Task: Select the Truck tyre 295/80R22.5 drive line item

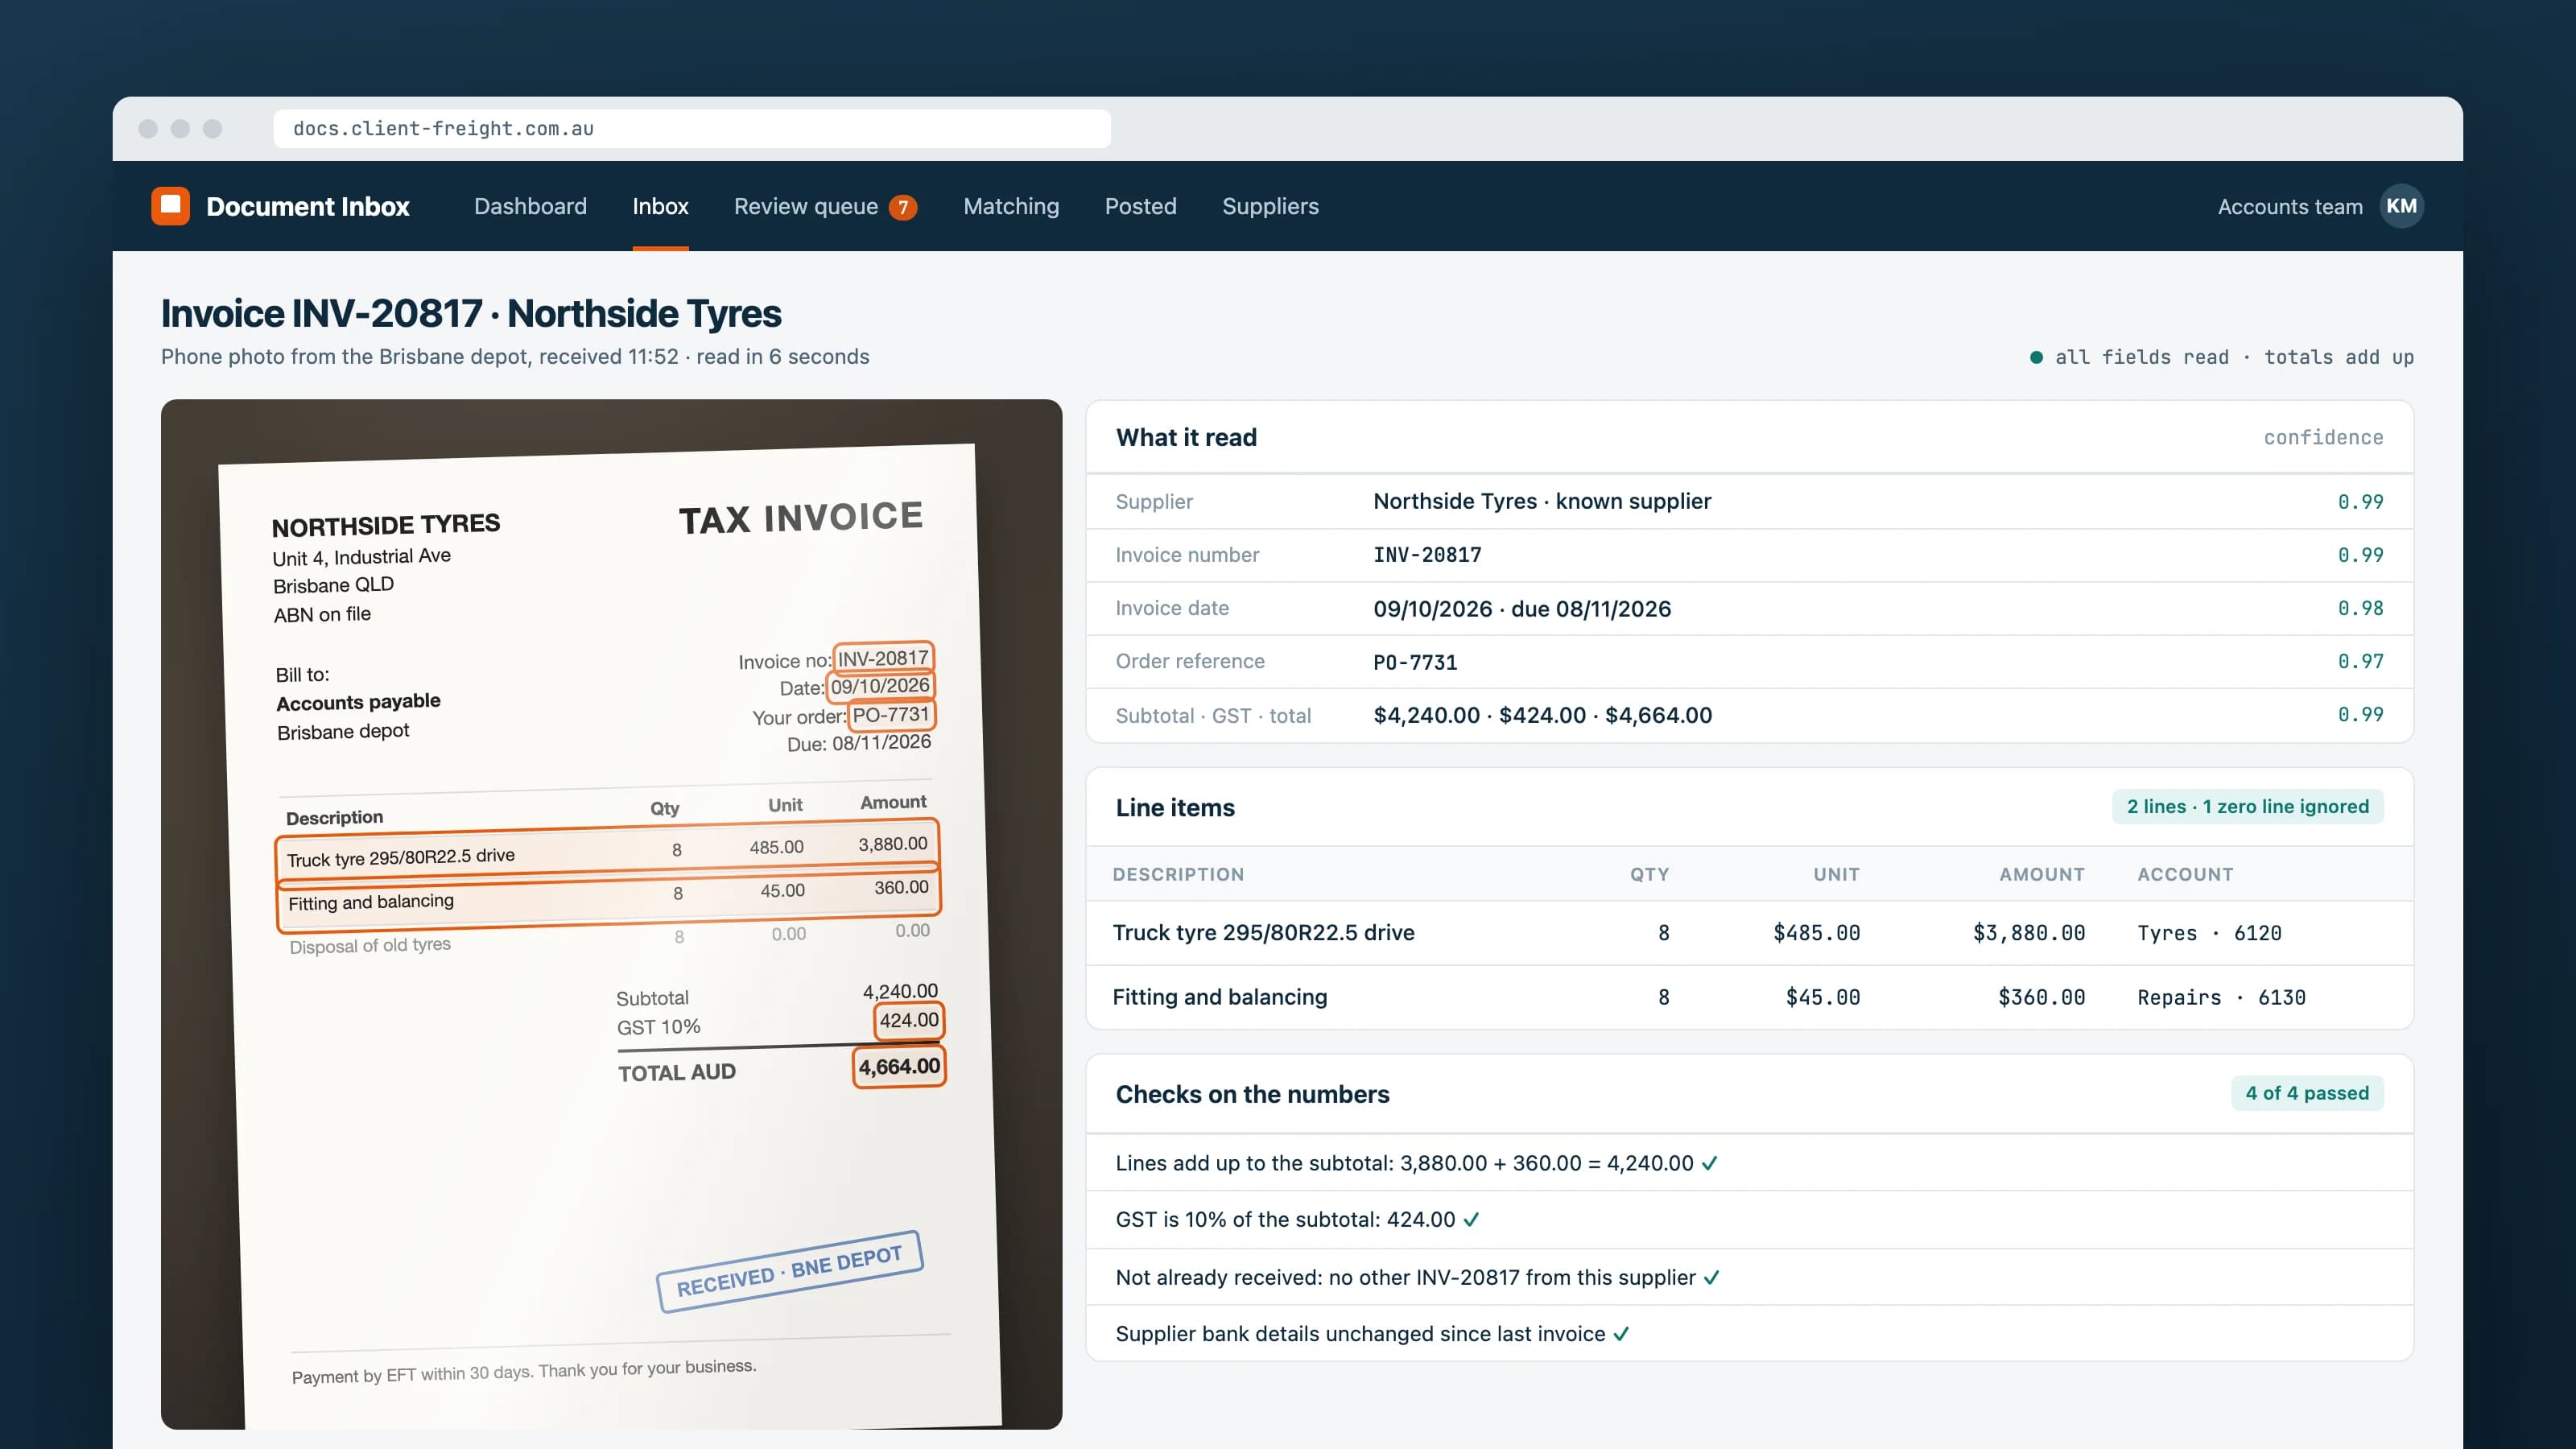Action: pyautogui.click(x=1749, y=933)
